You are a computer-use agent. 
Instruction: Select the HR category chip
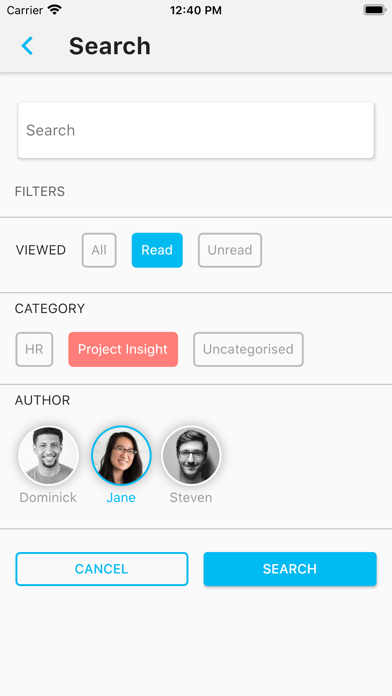[x=34, y=349]
